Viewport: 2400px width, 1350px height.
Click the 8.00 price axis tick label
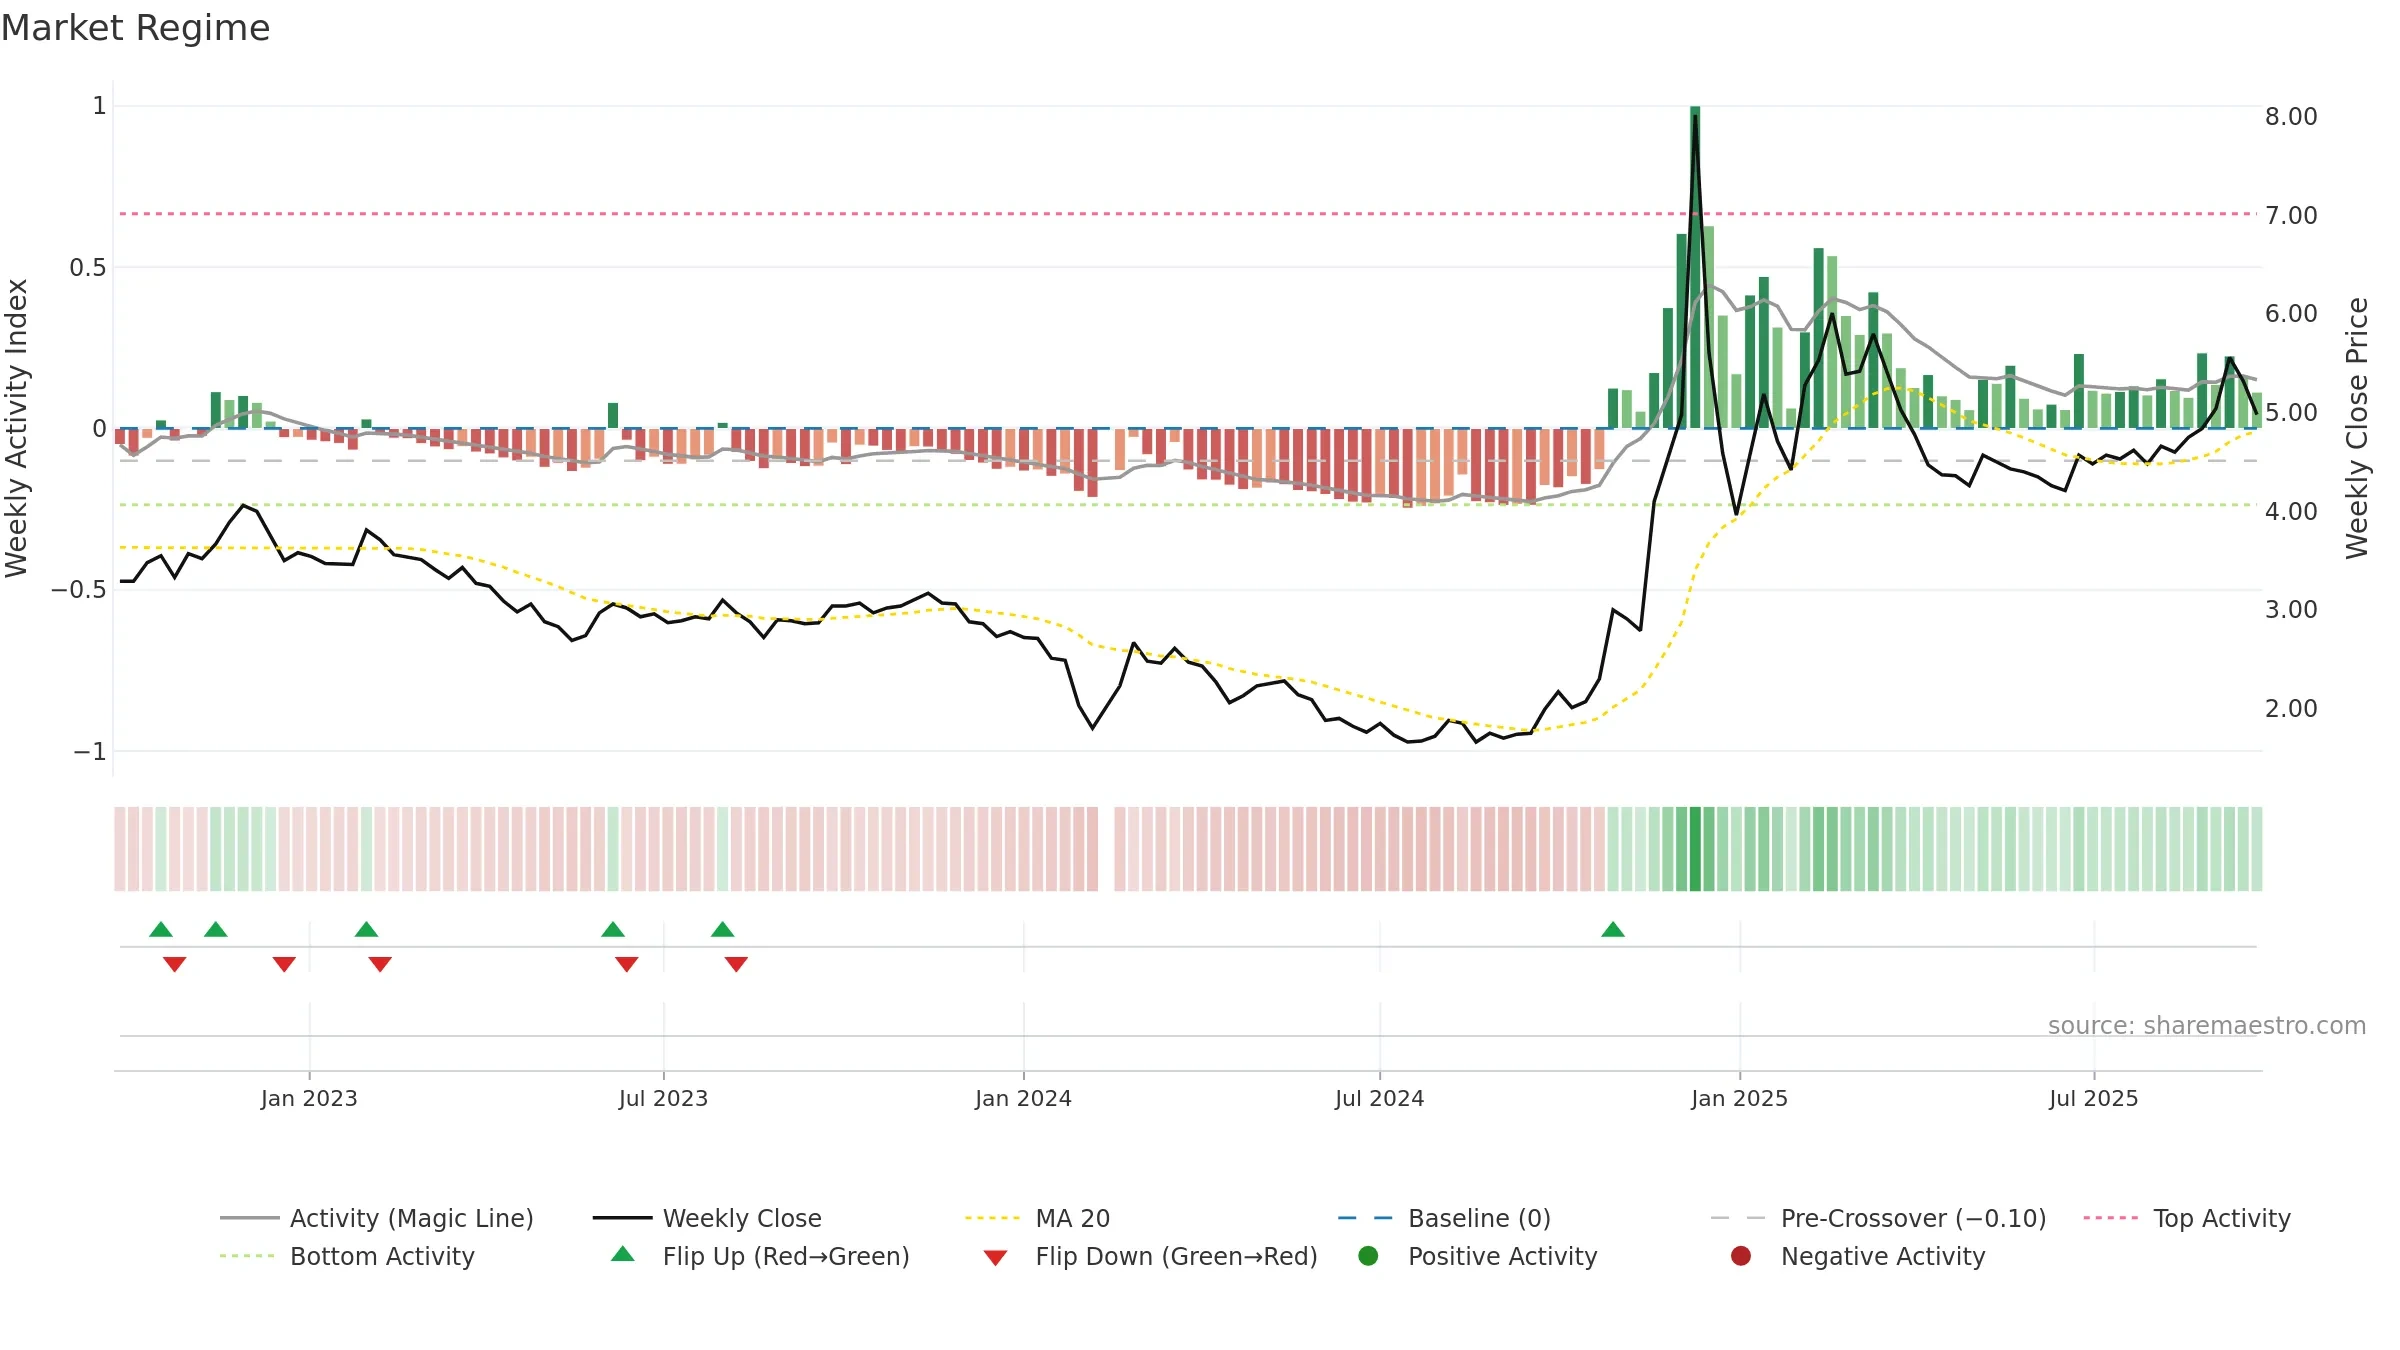tap(2291, 117)
